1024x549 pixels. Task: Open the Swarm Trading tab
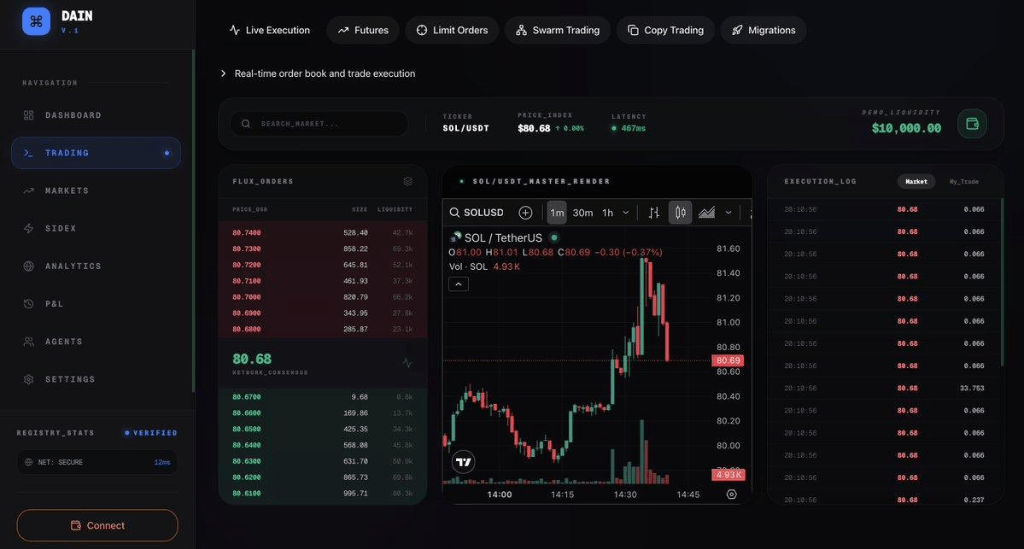[x=558, y=30]
